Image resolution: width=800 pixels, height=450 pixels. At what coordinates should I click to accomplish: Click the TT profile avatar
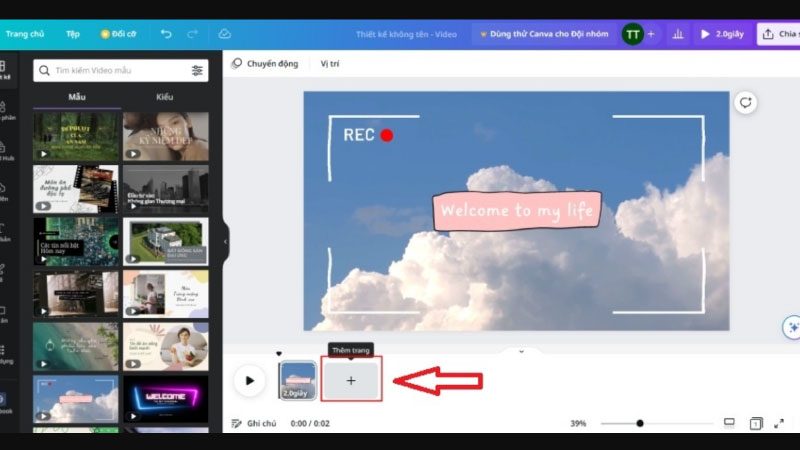click(632, 34)
